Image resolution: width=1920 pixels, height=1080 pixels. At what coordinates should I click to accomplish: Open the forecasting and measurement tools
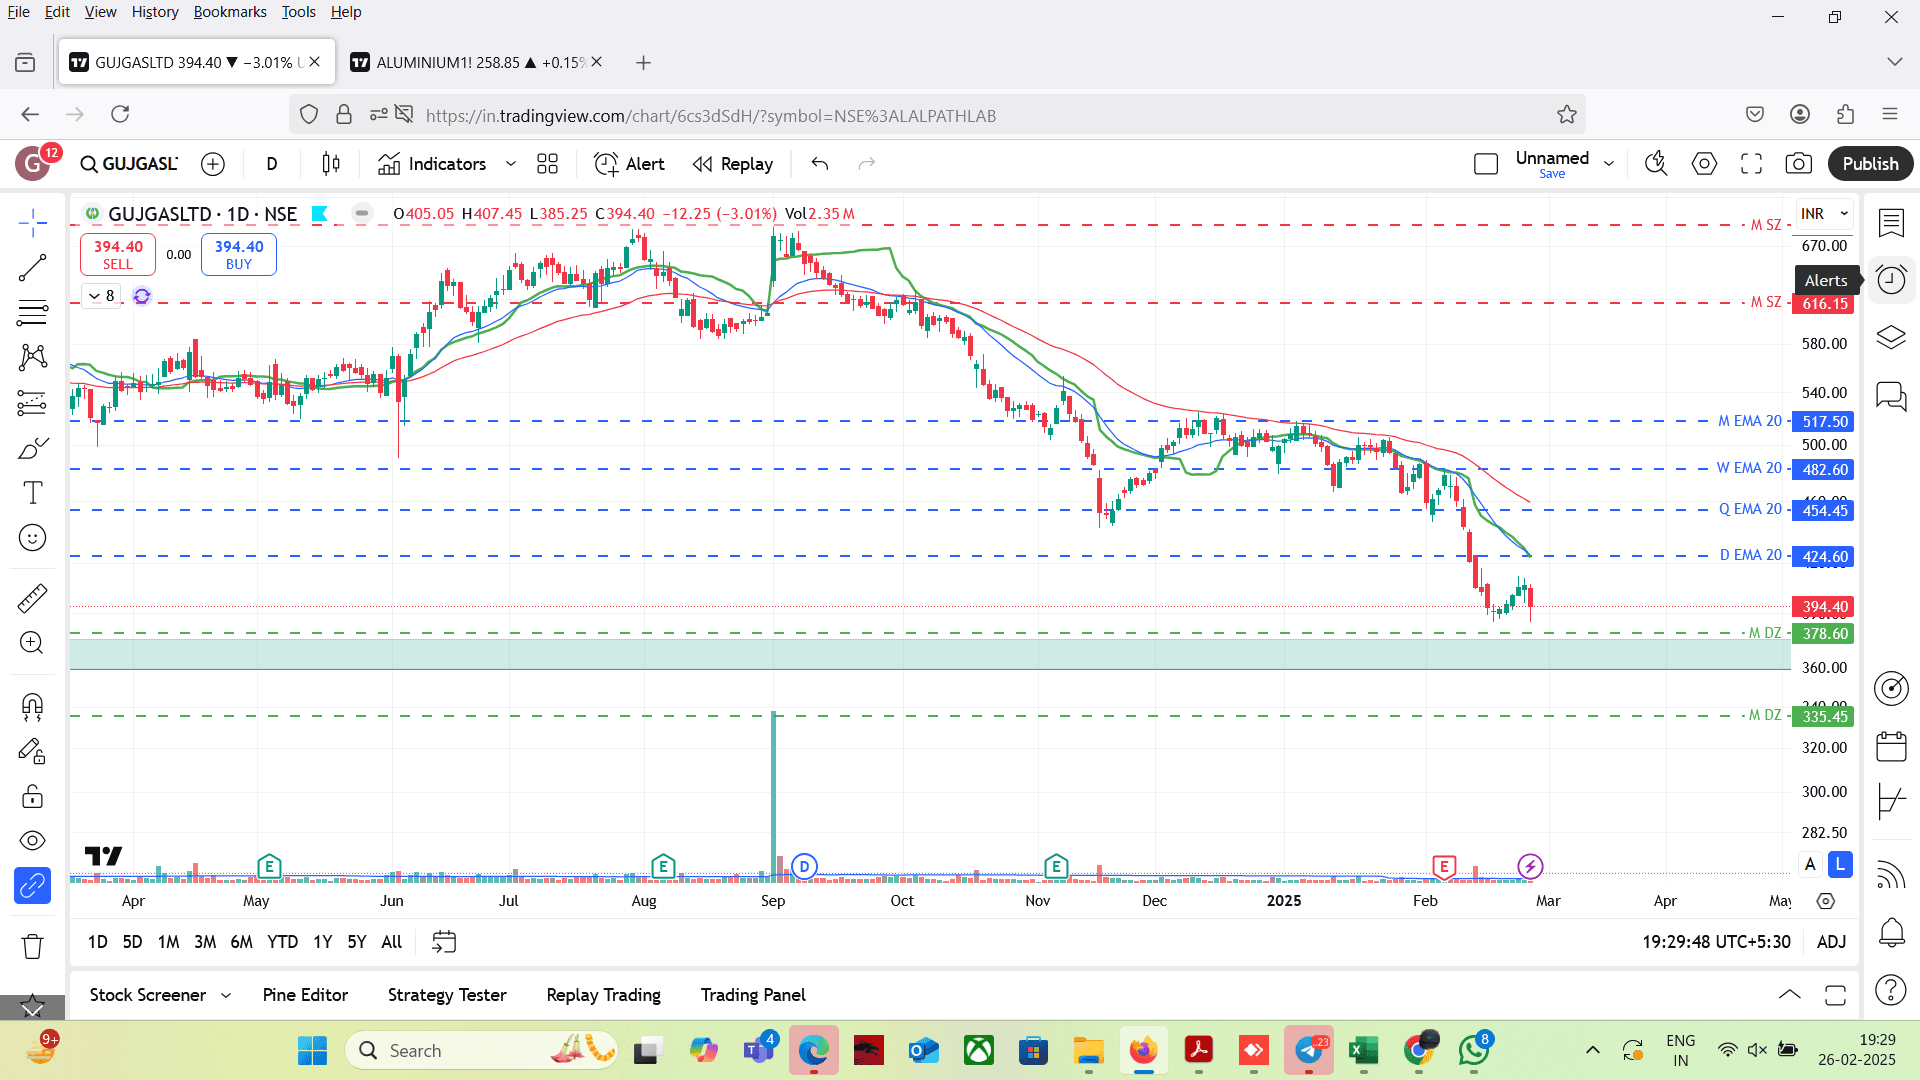coord(32,402)
